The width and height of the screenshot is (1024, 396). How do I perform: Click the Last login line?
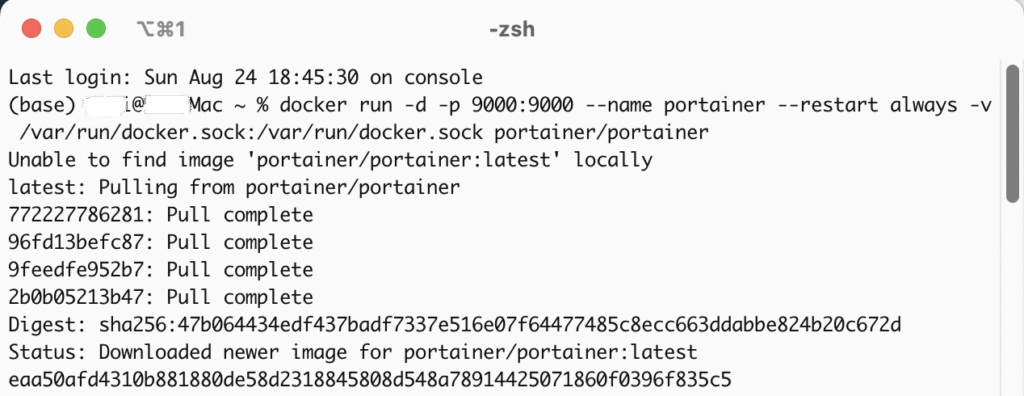pyautogui.click(x=245, y=78)
